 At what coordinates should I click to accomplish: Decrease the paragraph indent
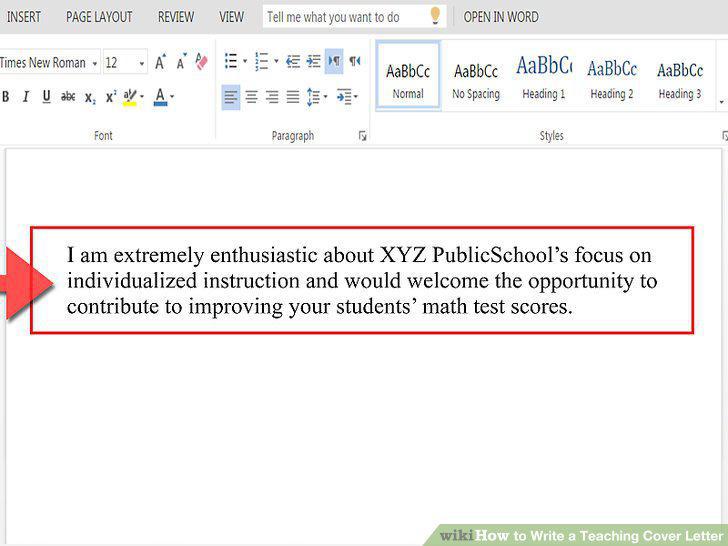[x=293, y=61]
